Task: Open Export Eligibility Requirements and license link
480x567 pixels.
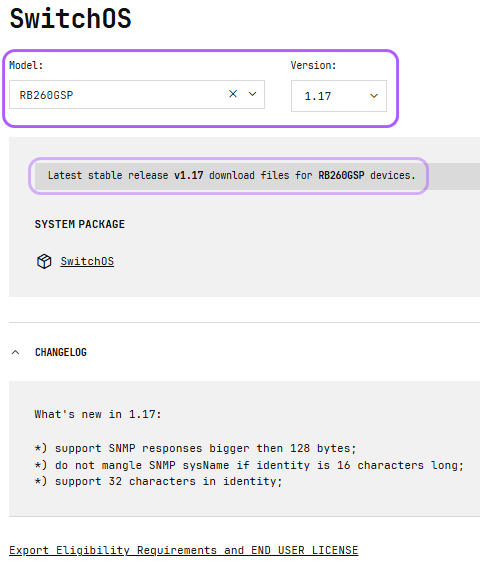Action: (x=183, y=550)
